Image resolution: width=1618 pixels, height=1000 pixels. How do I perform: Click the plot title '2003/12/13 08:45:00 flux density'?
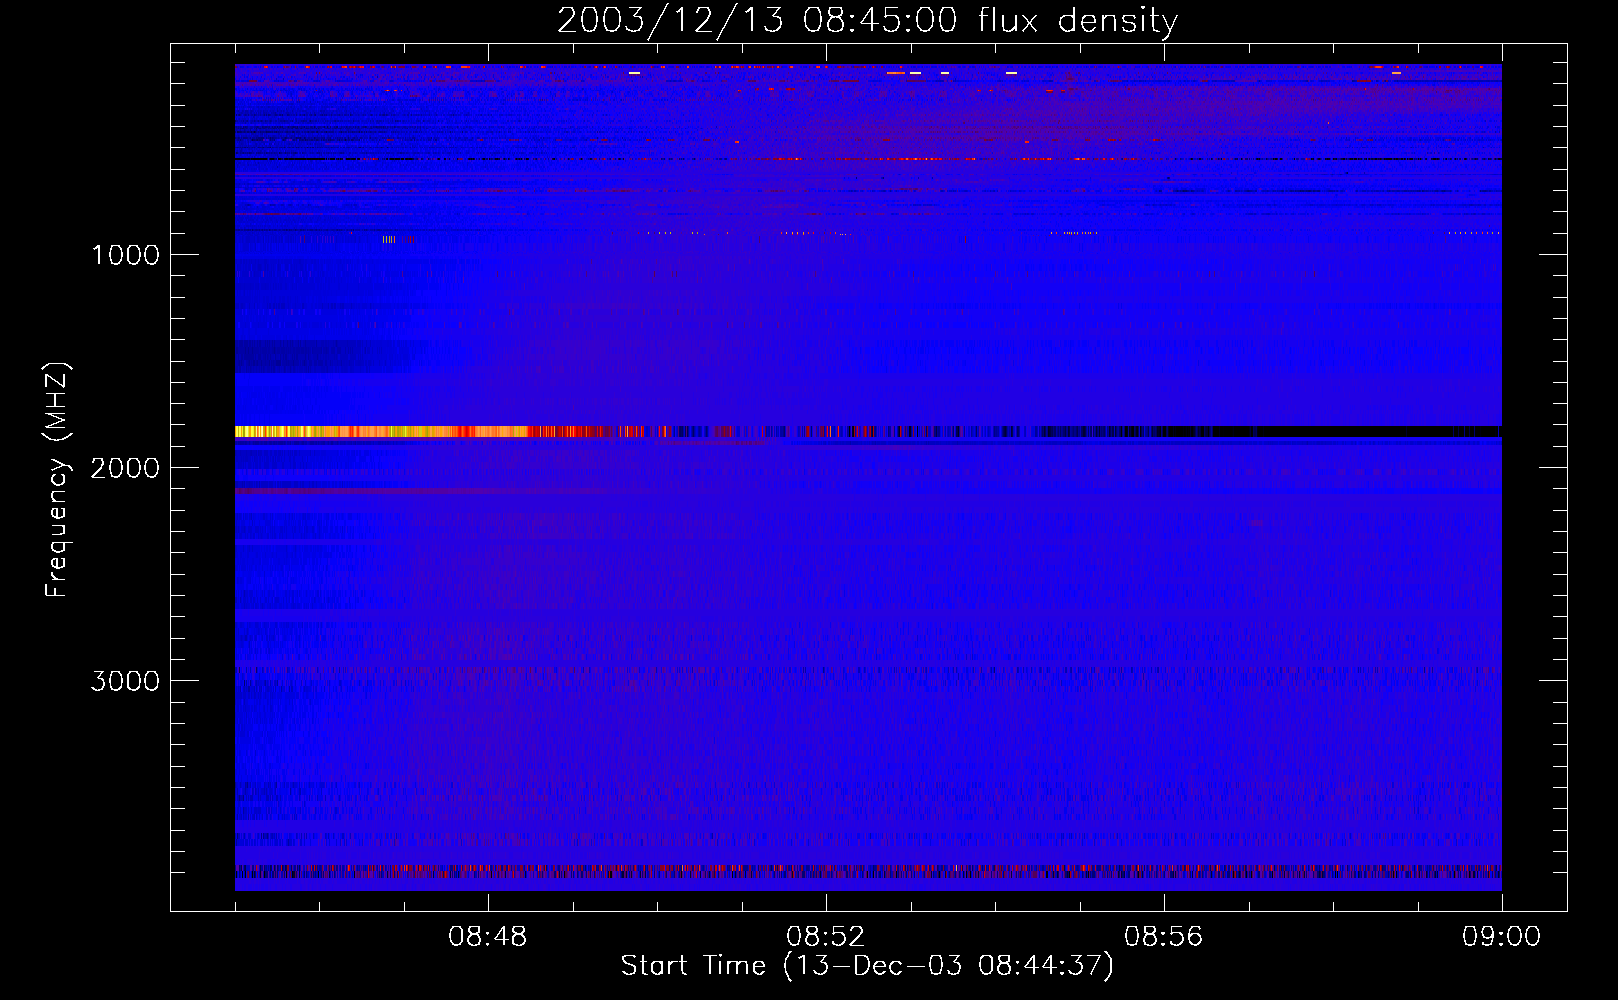pos(867,21)
